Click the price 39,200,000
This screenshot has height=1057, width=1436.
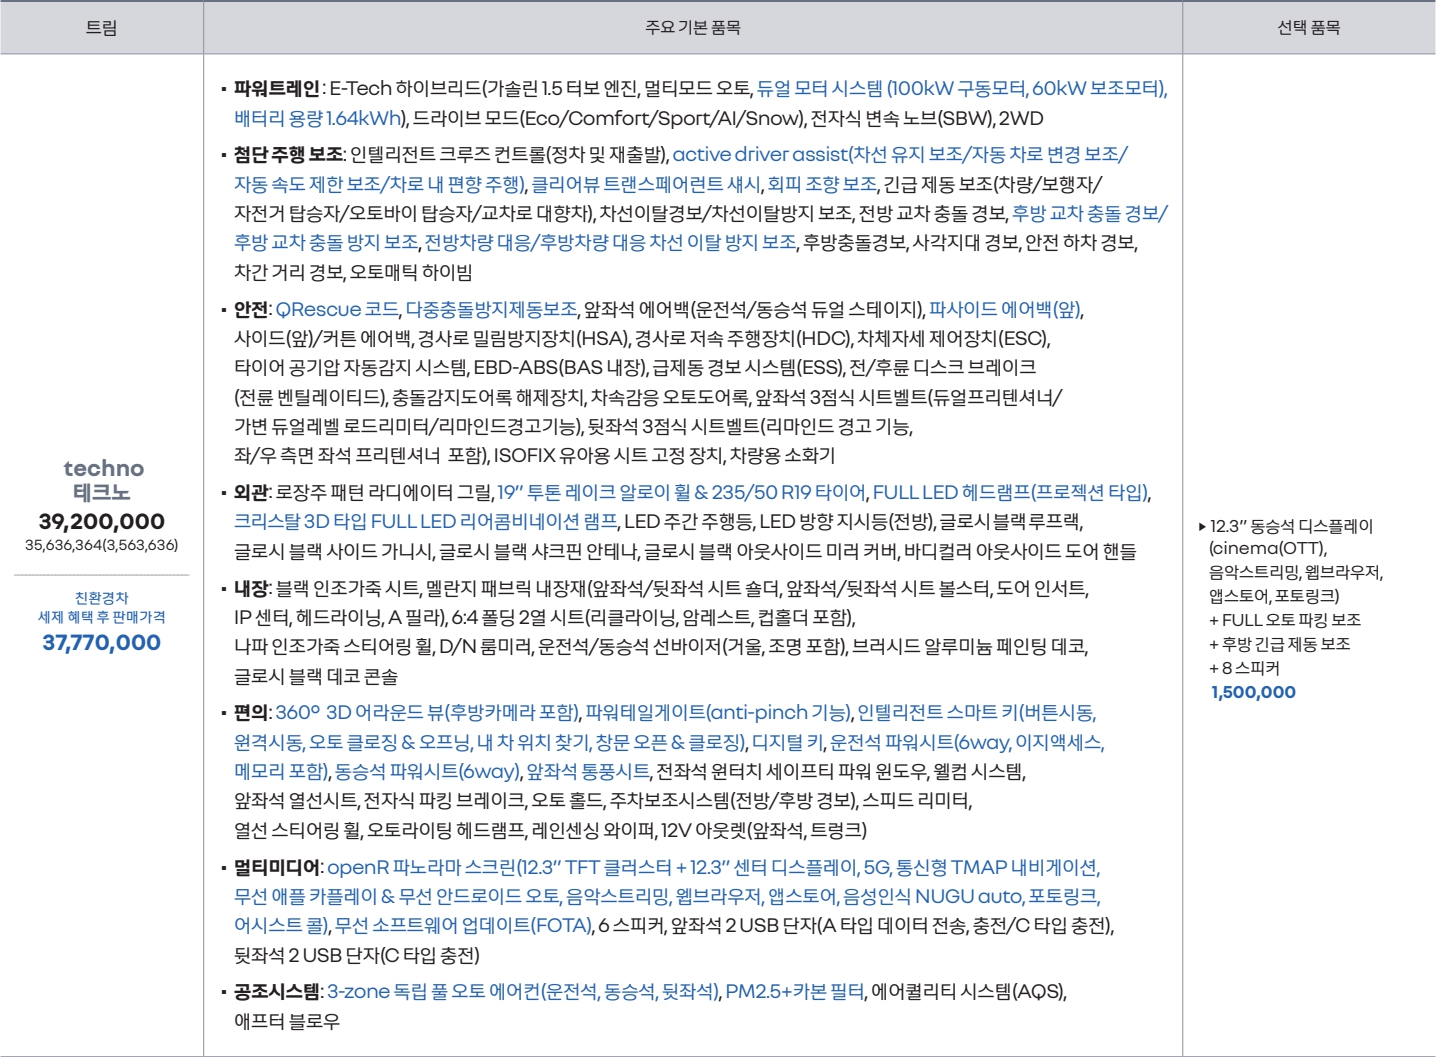101,521
